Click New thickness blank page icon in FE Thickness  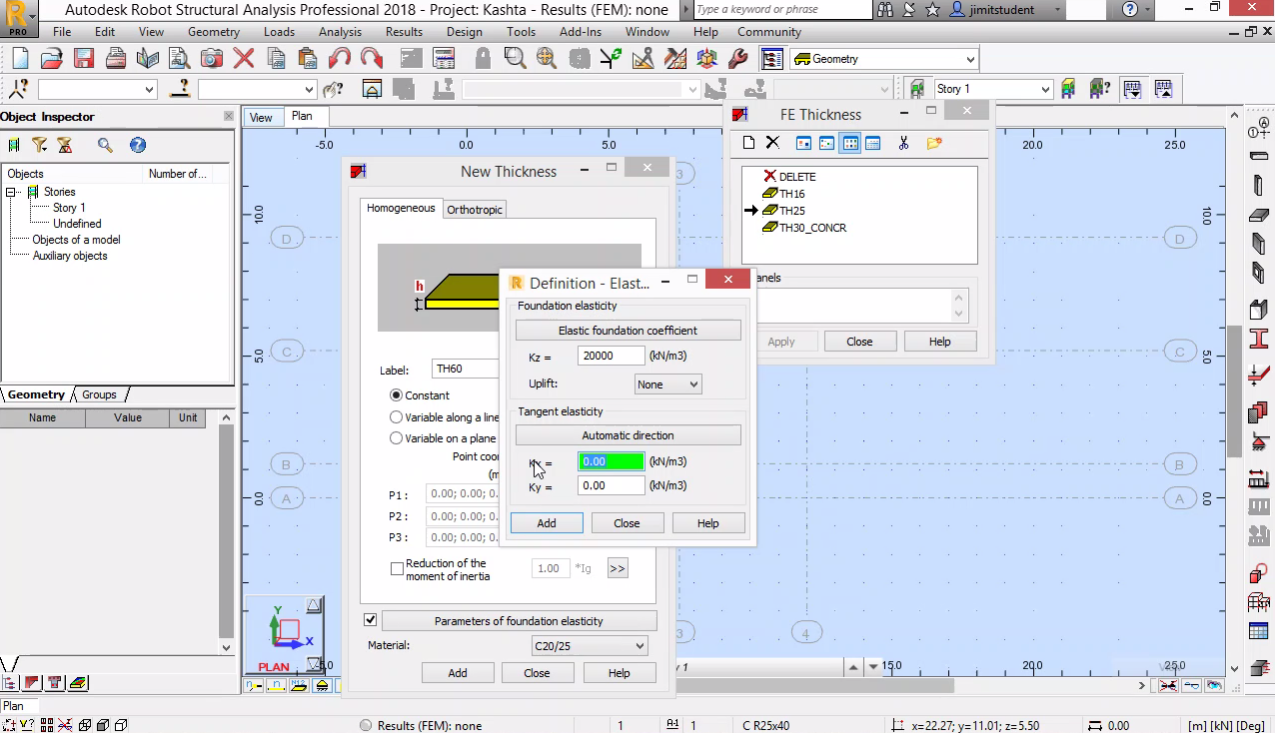[x=748, y=143]
